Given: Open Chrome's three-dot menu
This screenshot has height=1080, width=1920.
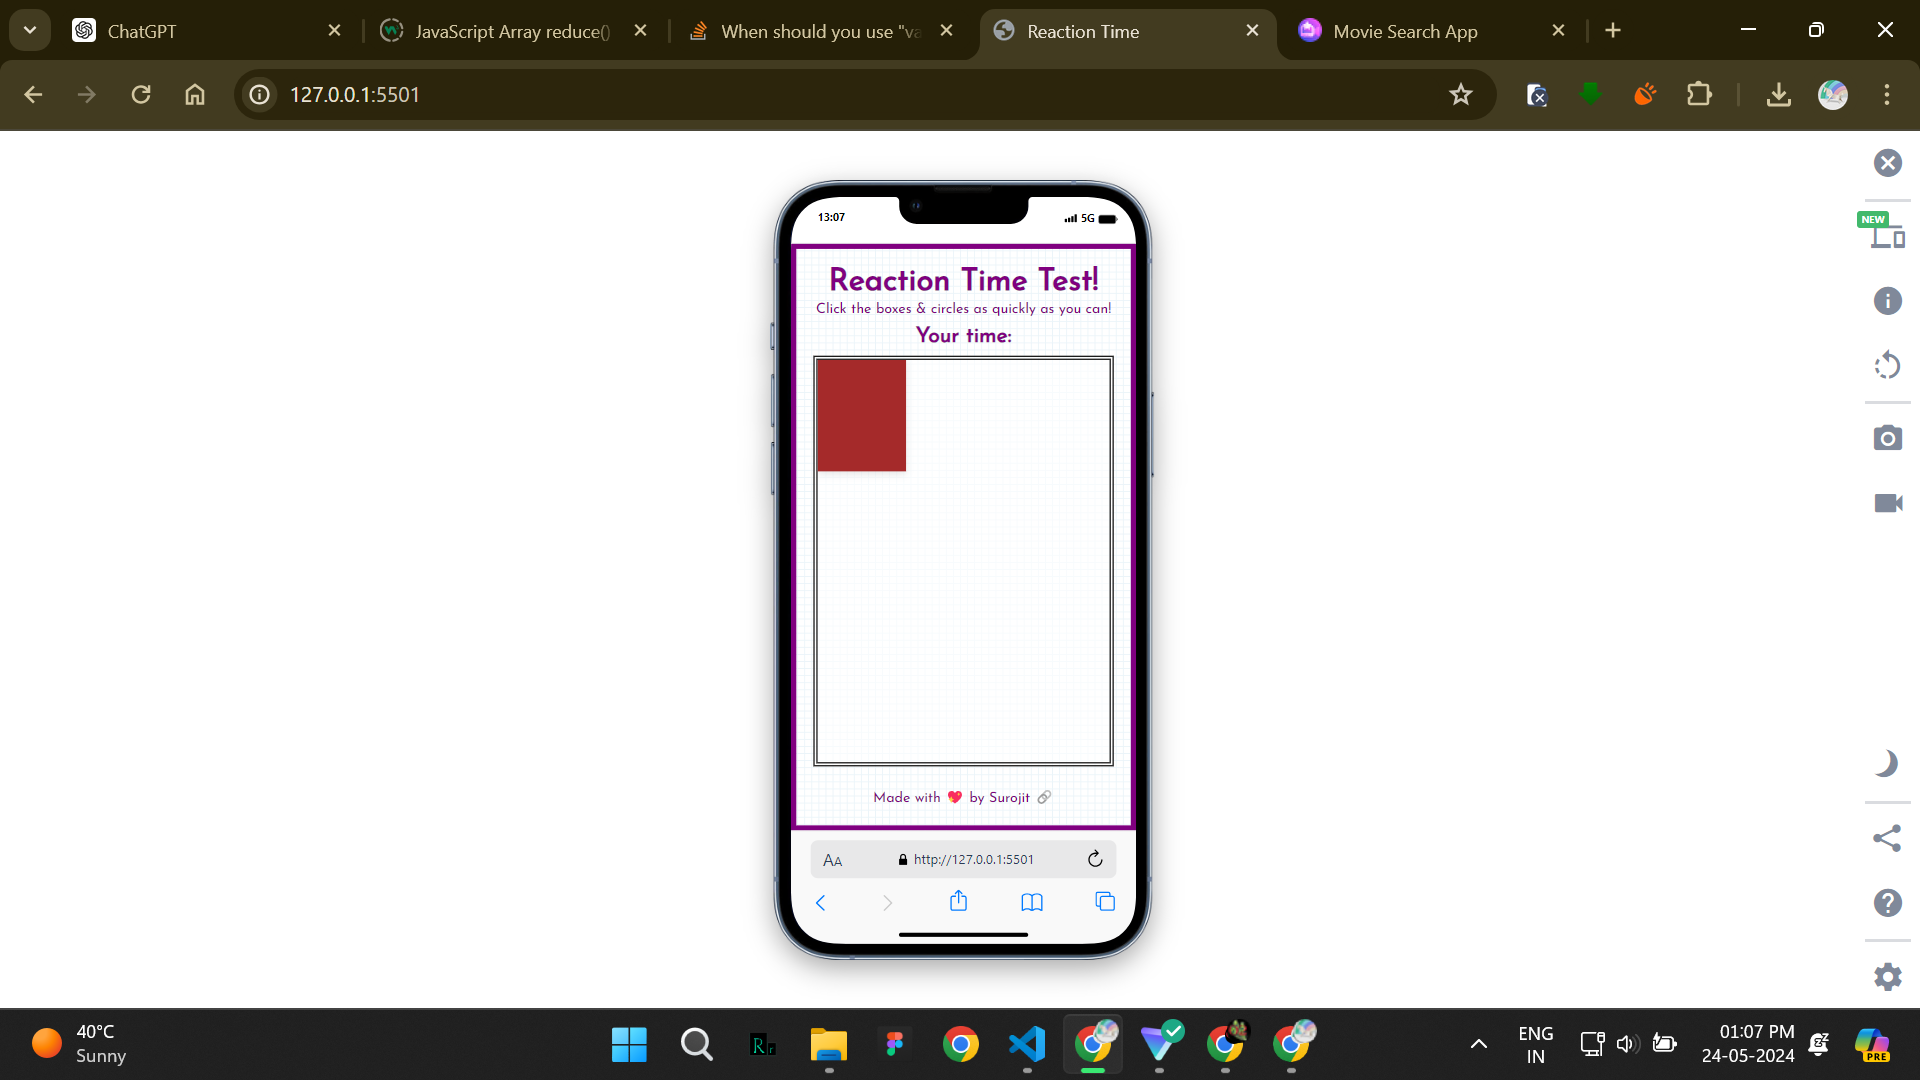Looking at the screenshot, I should pyautogui.click(x=1886, y=95).
